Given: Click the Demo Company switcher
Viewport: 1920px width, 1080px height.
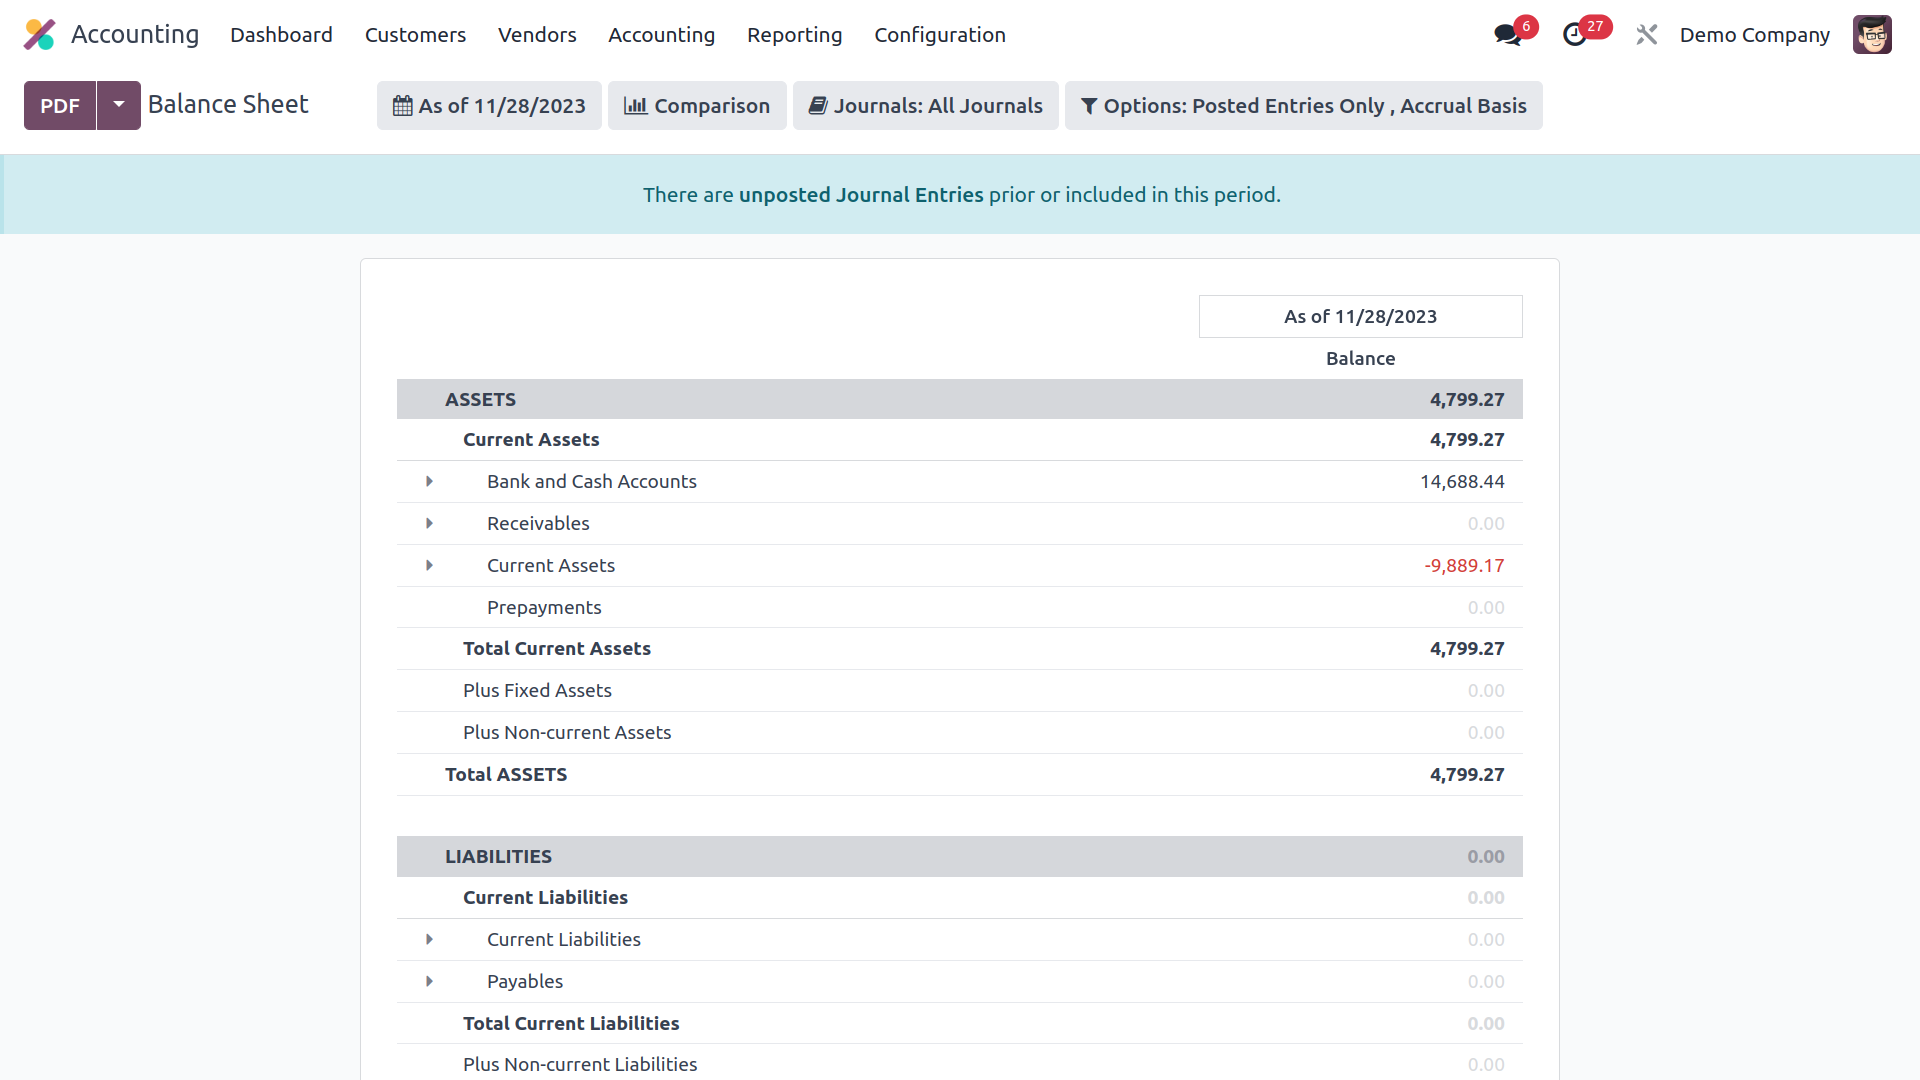Looking at the screenshot, I should [1754, 35].
